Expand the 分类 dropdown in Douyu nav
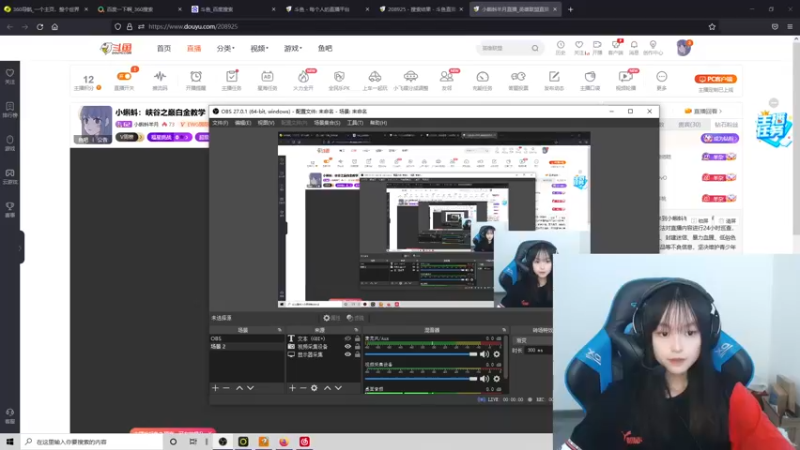 pos(226,48)
